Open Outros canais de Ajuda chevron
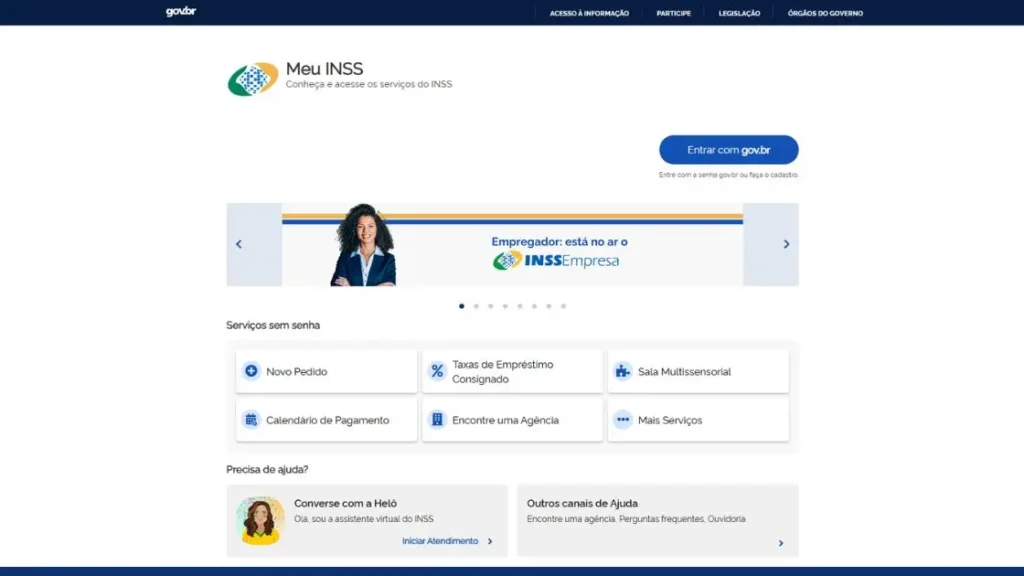 tap(780, 543)
